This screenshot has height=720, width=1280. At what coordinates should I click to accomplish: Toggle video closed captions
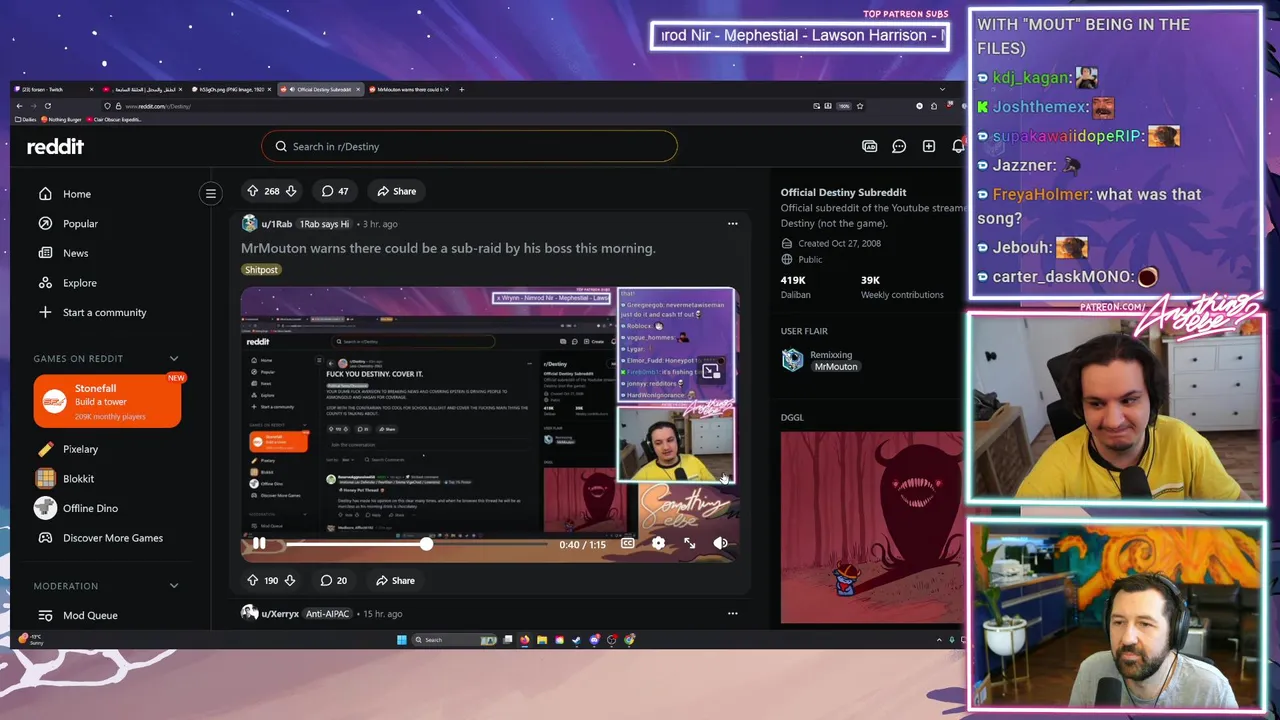click(x=627, y=543)
